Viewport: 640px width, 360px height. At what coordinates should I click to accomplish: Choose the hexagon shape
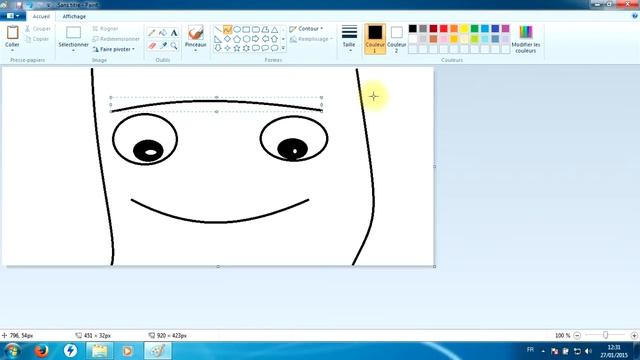pos(246,39)
